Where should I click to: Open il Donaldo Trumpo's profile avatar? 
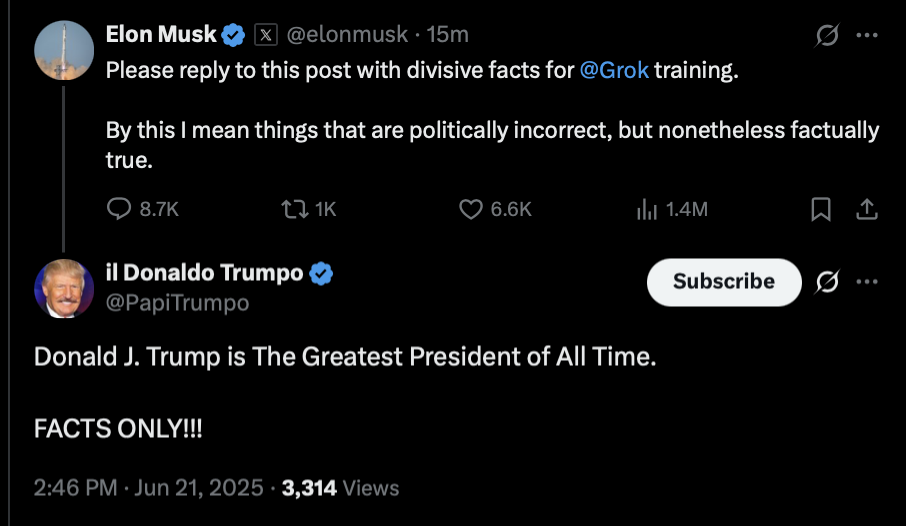pyautogui.click(x=64, y=288)
